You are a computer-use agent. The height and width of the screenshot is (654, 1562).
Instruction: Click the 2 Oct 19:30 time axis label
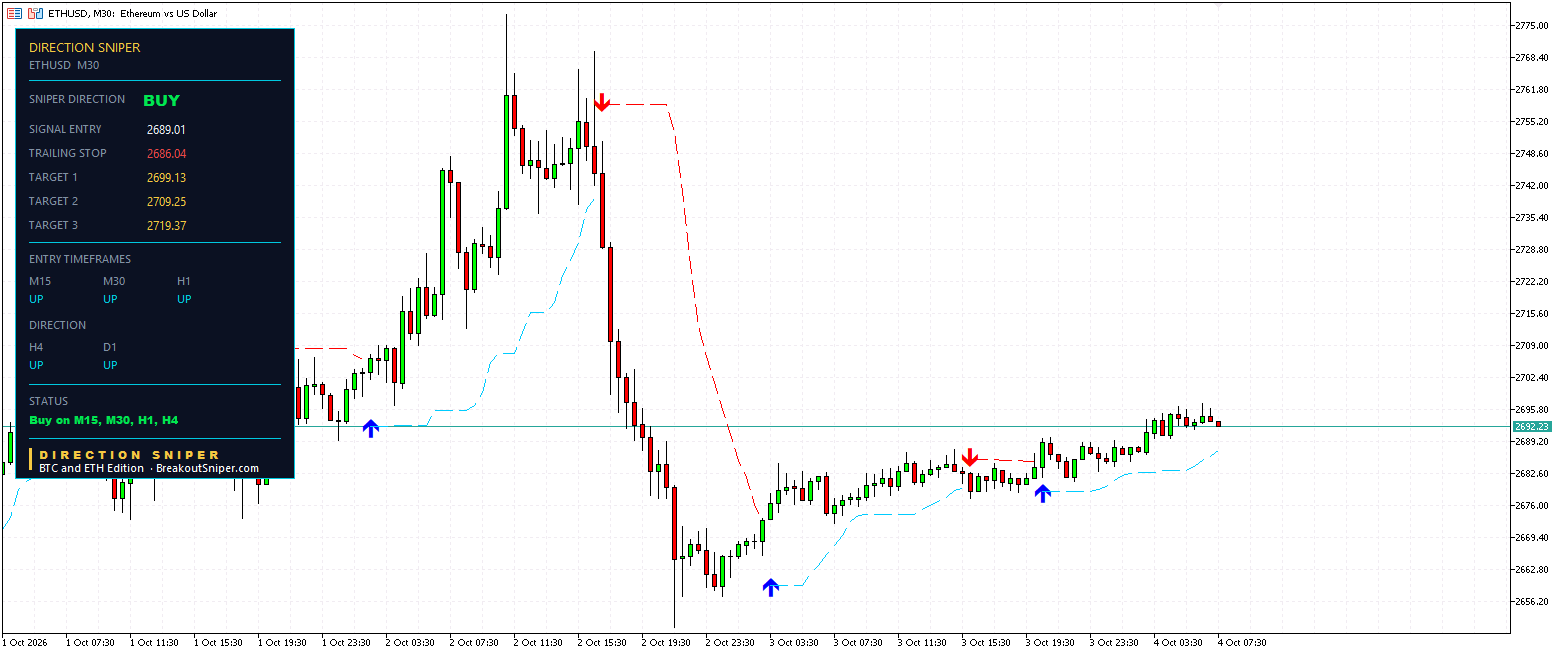tap(667, 643)
